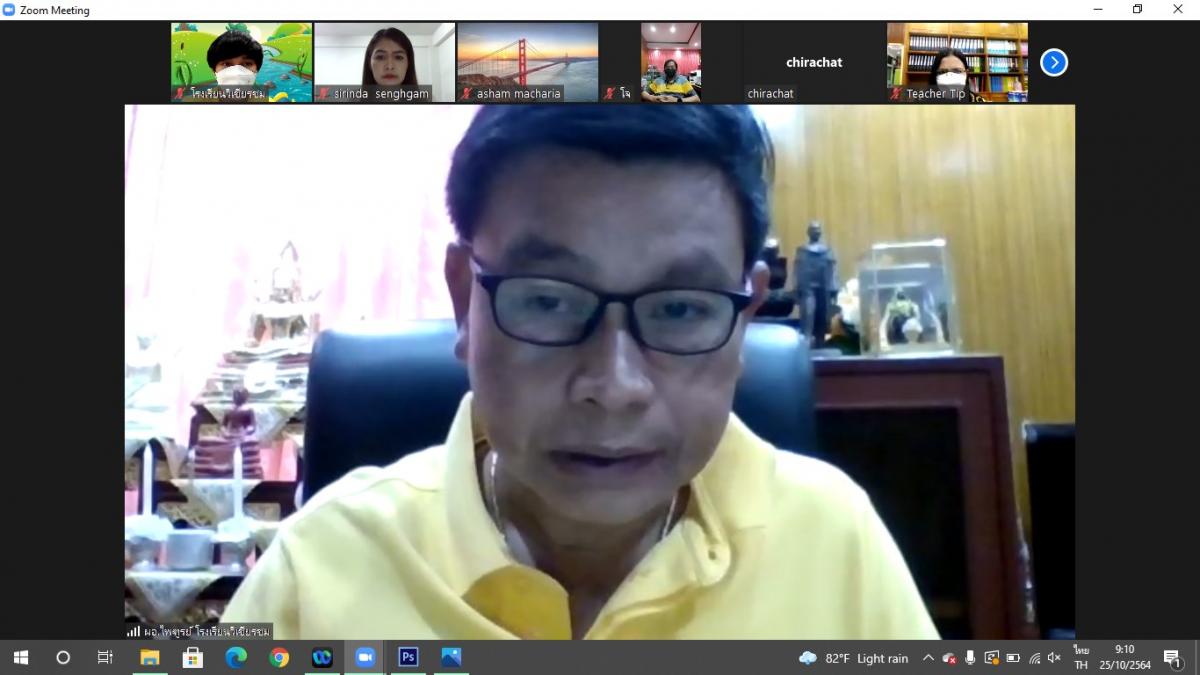Open Microsoft Store from the taskbar

pos(193,657)
